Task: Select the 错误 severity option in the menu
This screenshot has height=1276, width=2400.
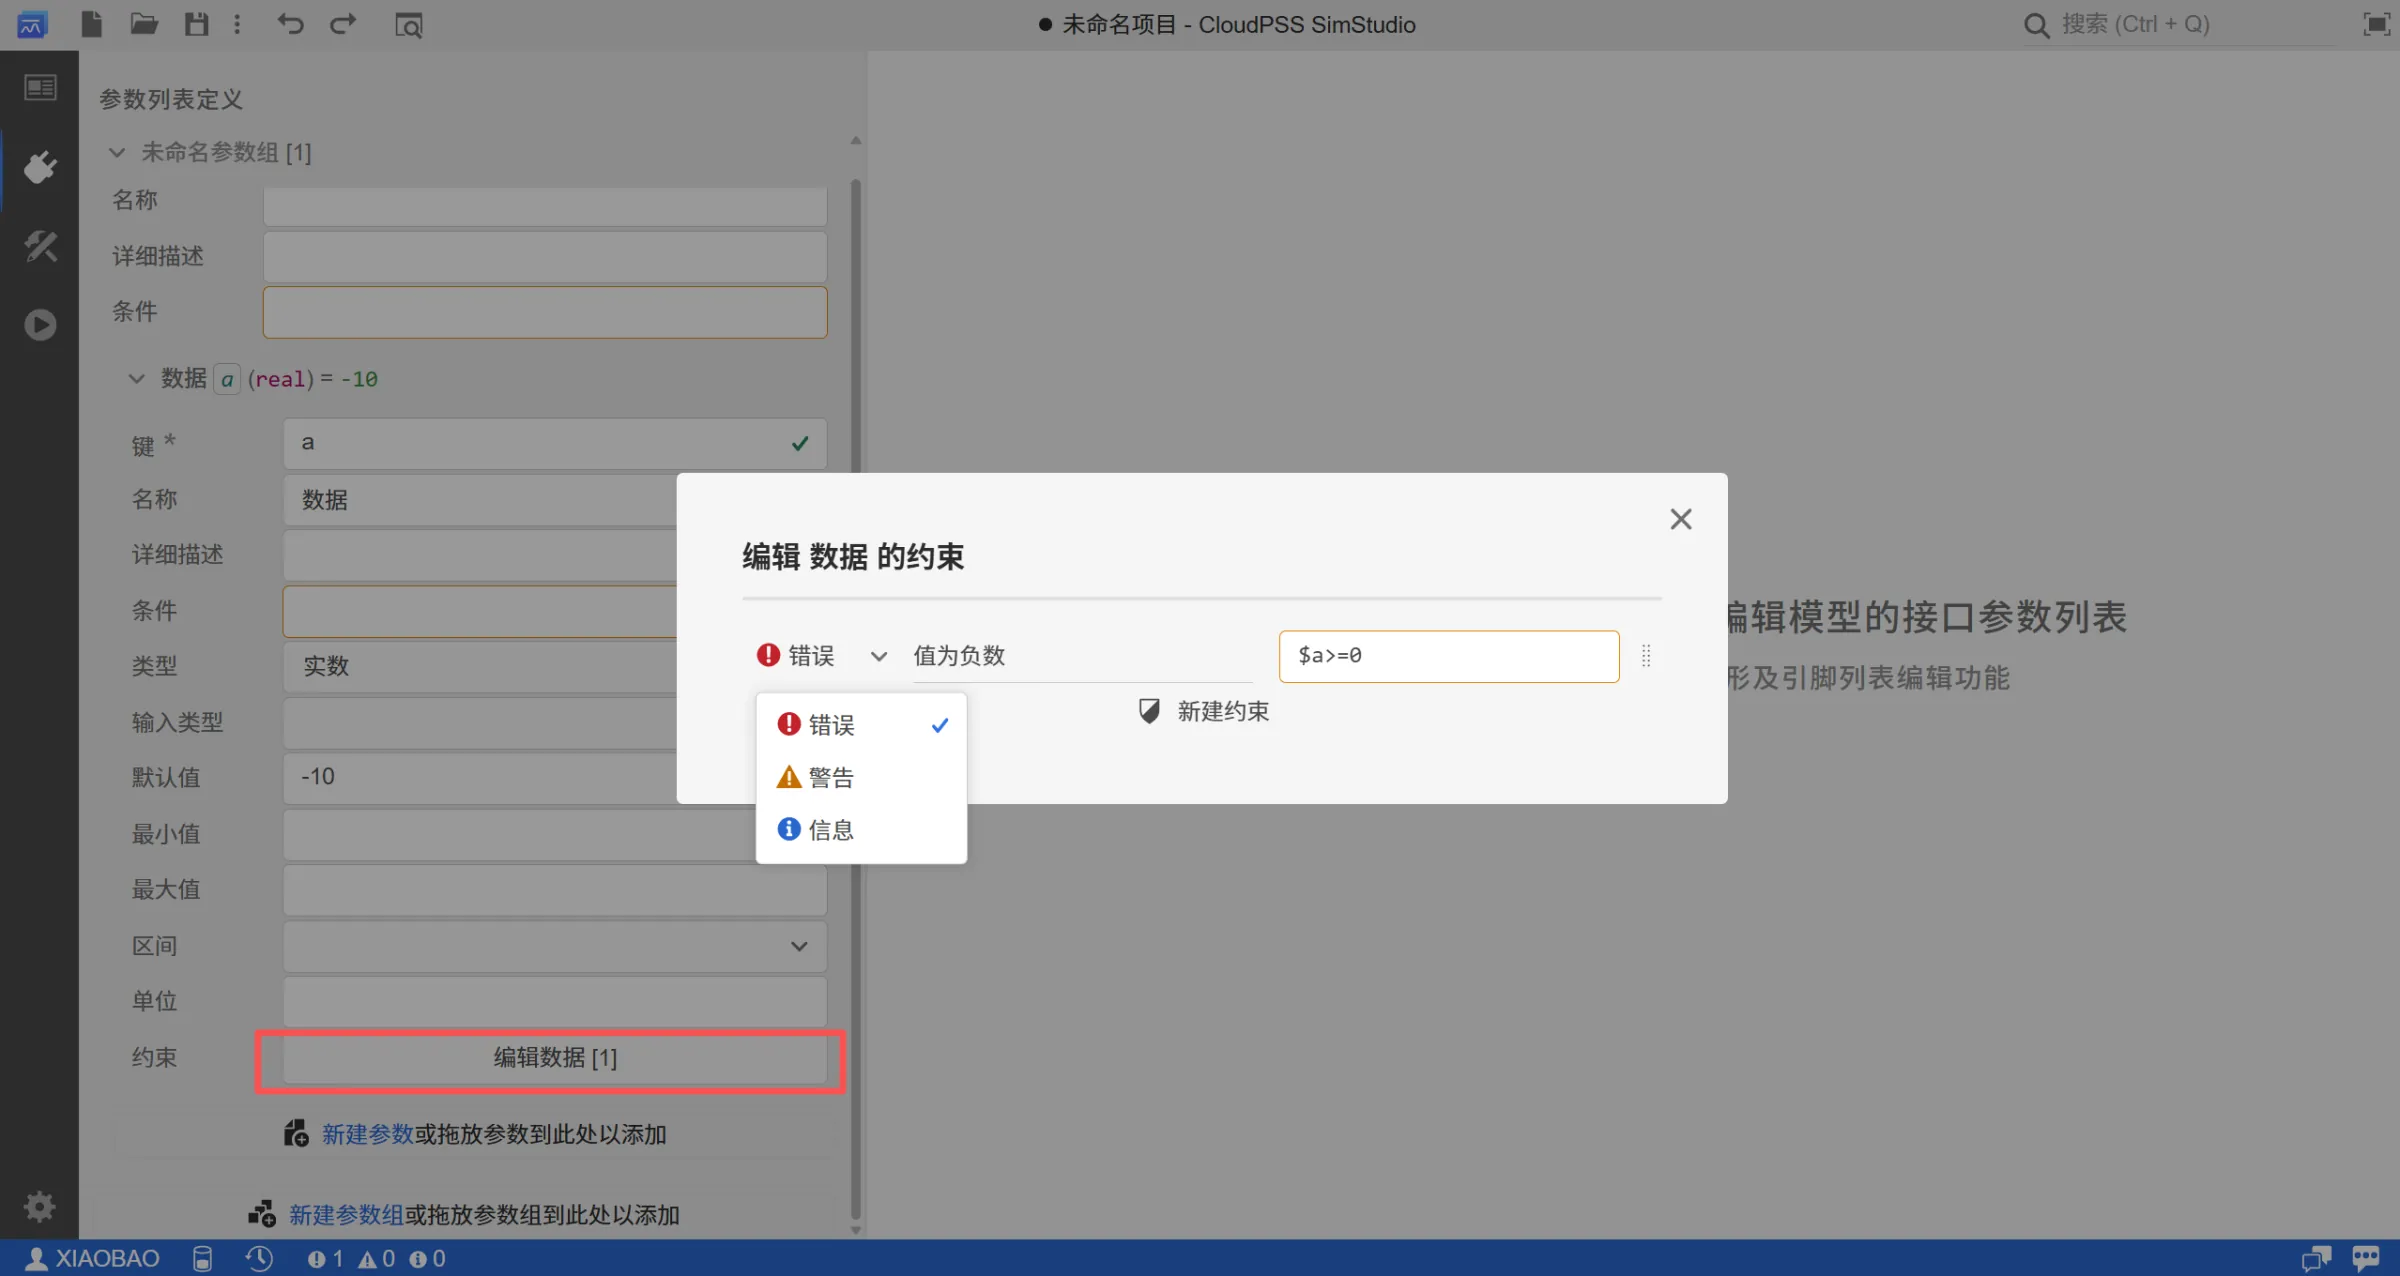Action: point(831,724)
